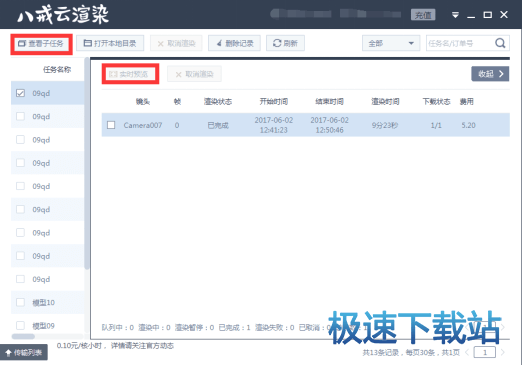The width and height of the screenshot is (522, 365).
Task: Check the second 09qd task checkbox
Action: click(x=20, y=116)
